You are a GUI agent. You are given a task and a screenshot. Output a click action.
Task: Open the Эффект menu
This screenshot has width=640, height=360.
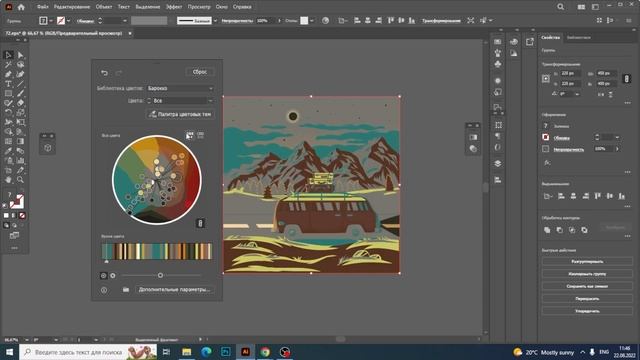click(x=174, y=7)
